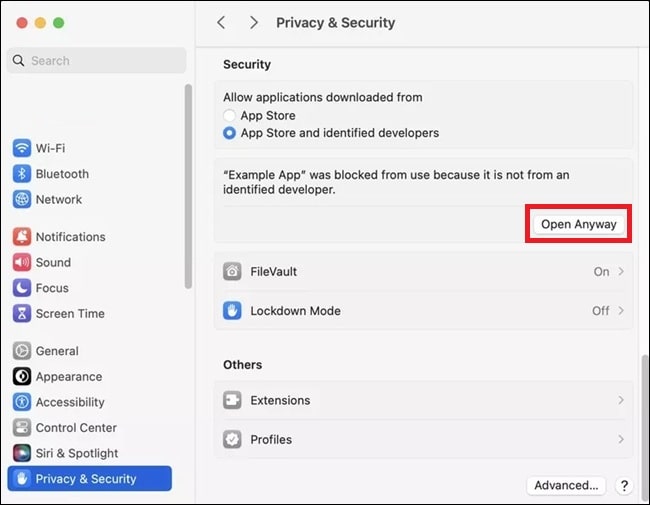Open the Advanced… button

coord(566,486)
